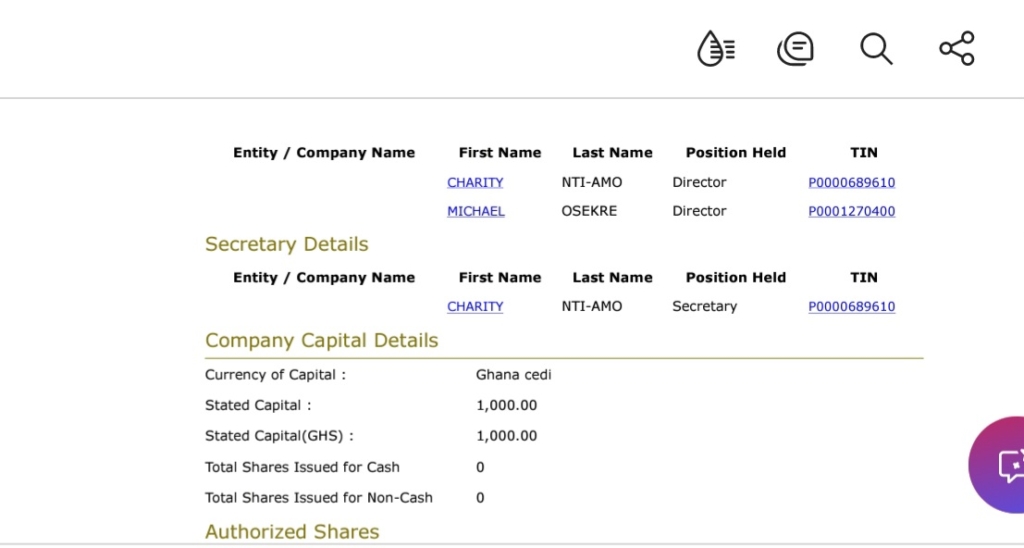The height and width of the screenshot is (548, 1024).
Task: Click the Authorized Shares heading
Action: click(292, 532)
